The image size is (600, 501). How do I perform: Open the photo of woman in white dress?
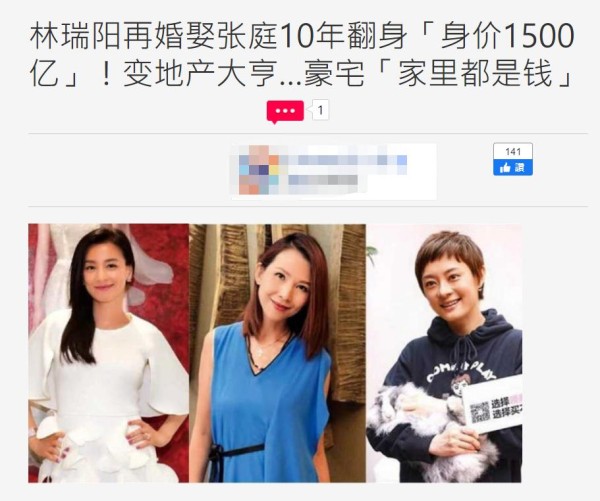click(x=109, y=353)
